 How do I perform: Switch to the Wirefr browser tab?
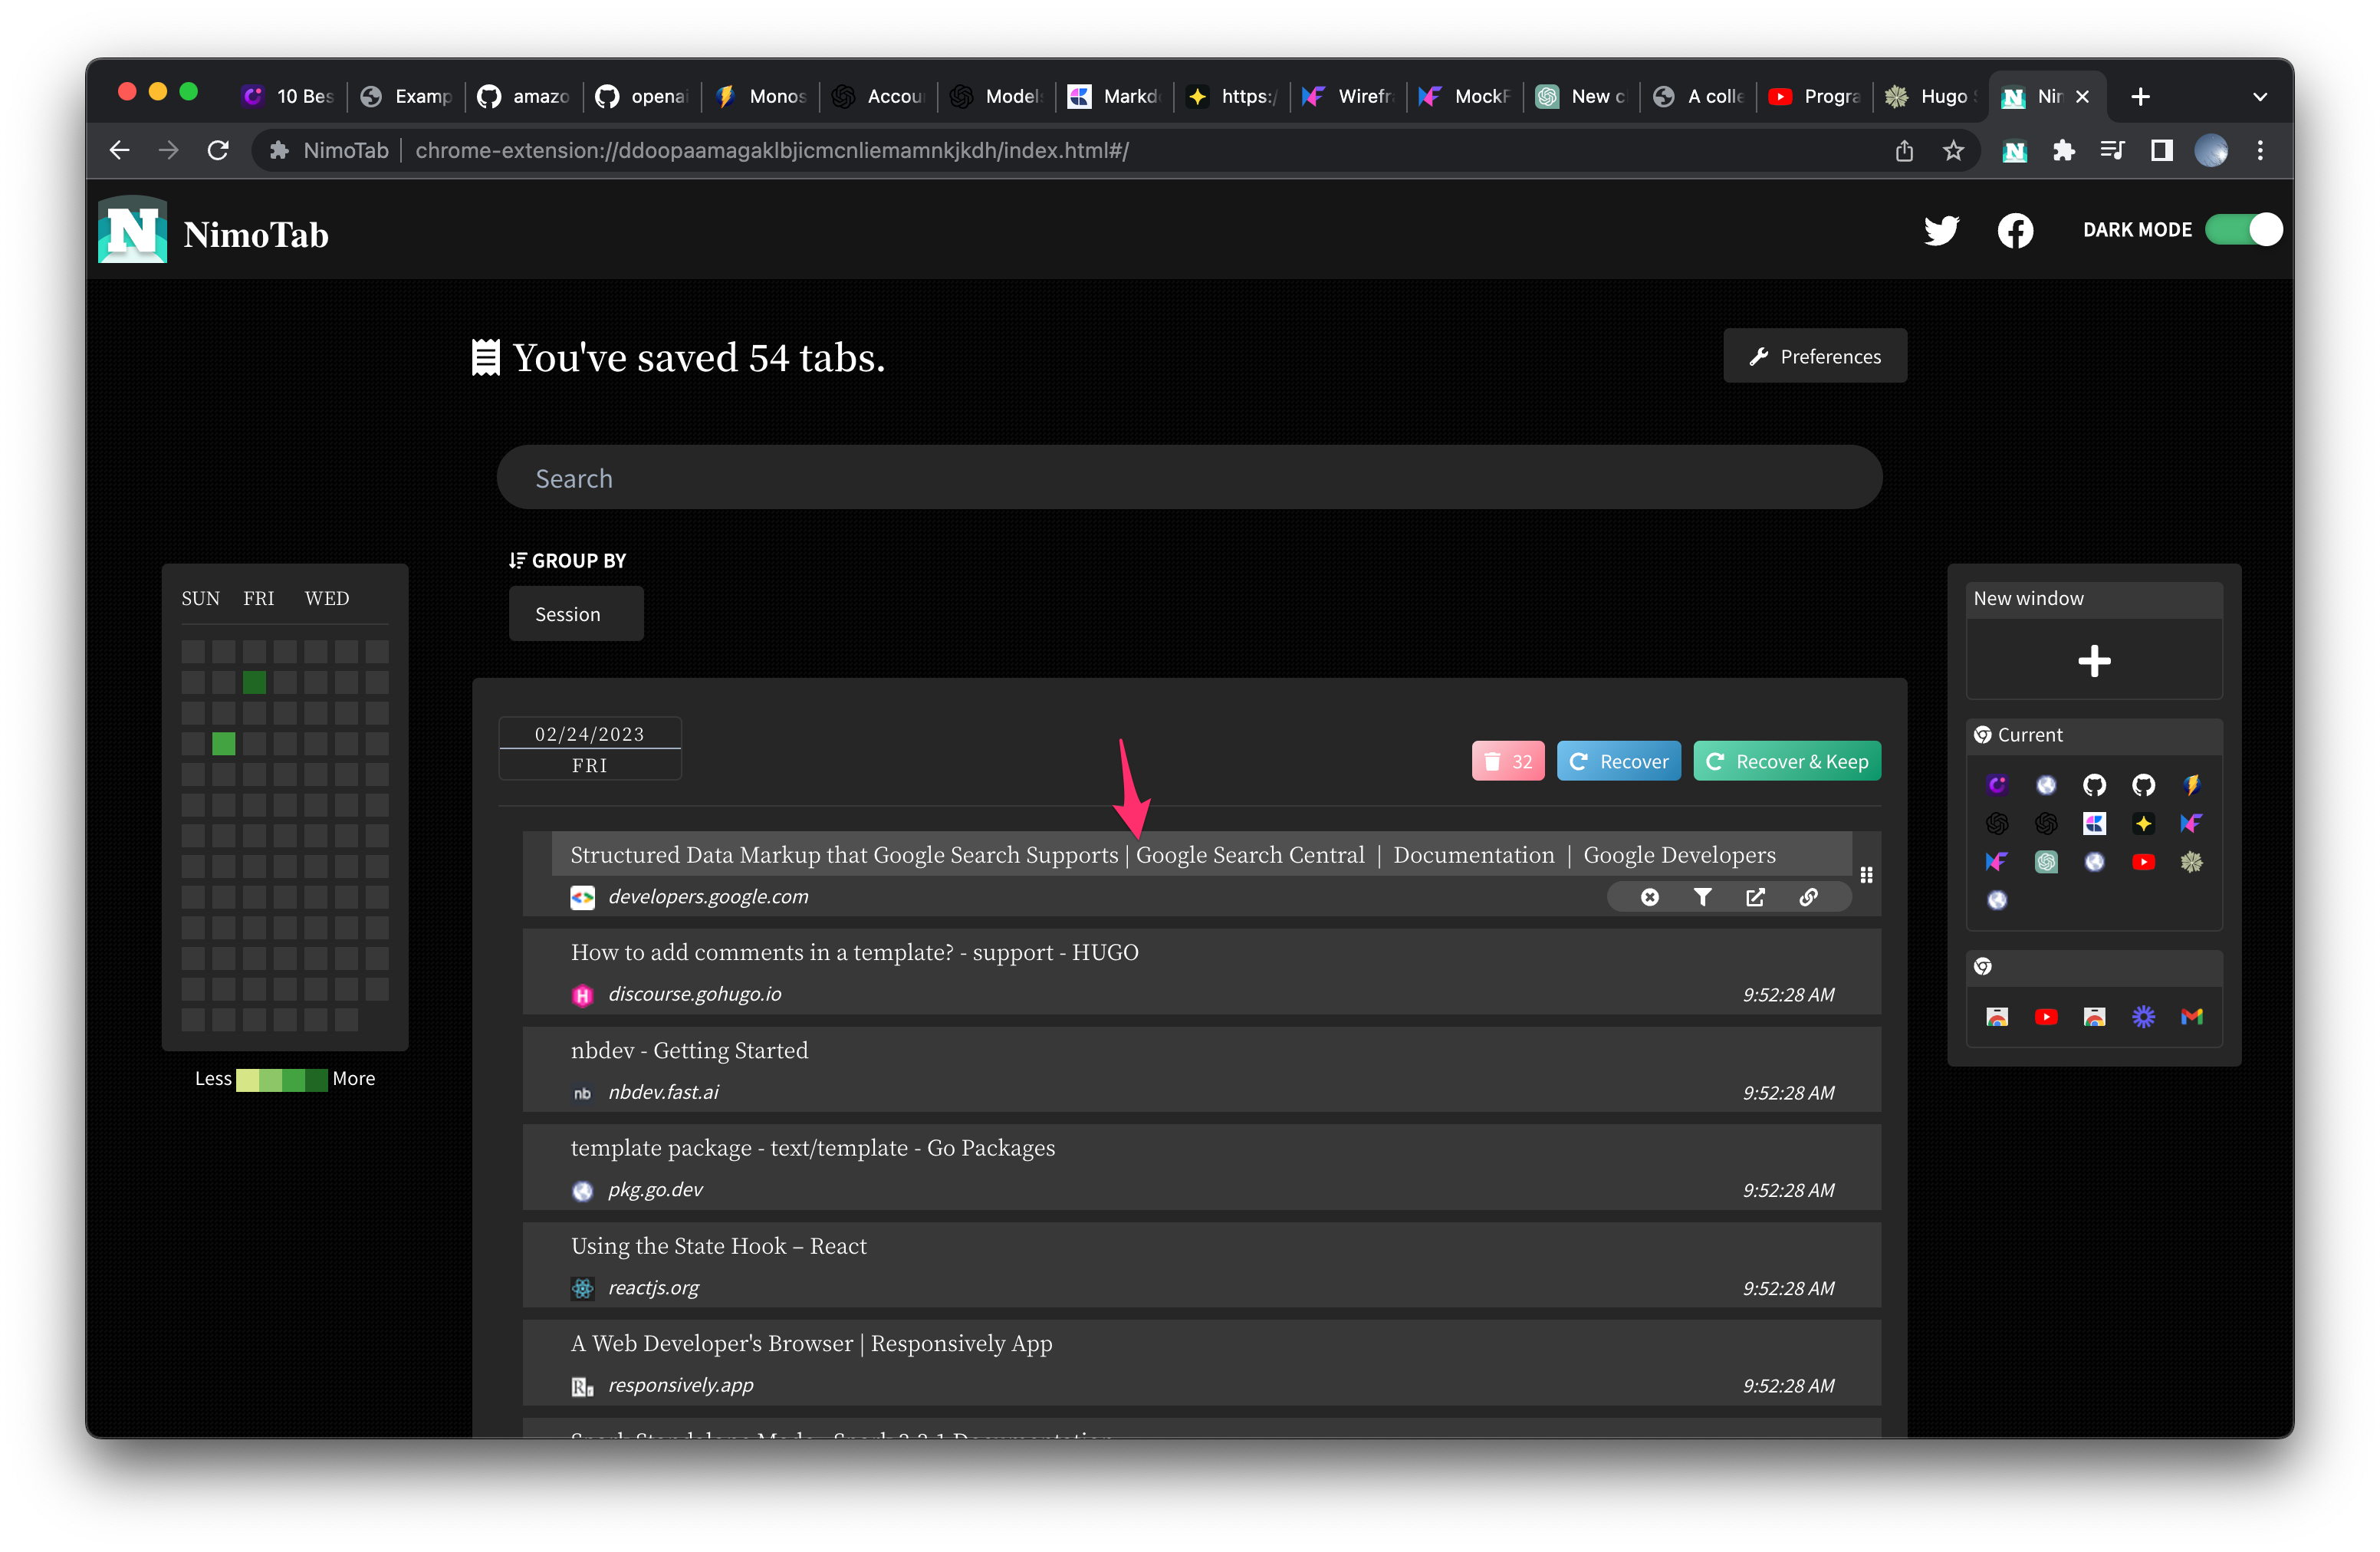point(1348,96)
